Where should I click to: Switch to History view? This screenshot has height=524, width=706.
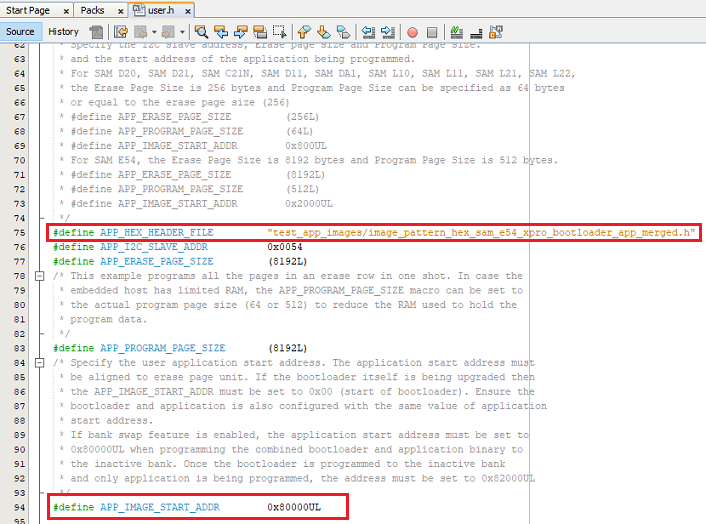pyautogui.click(x=63, y=32)
